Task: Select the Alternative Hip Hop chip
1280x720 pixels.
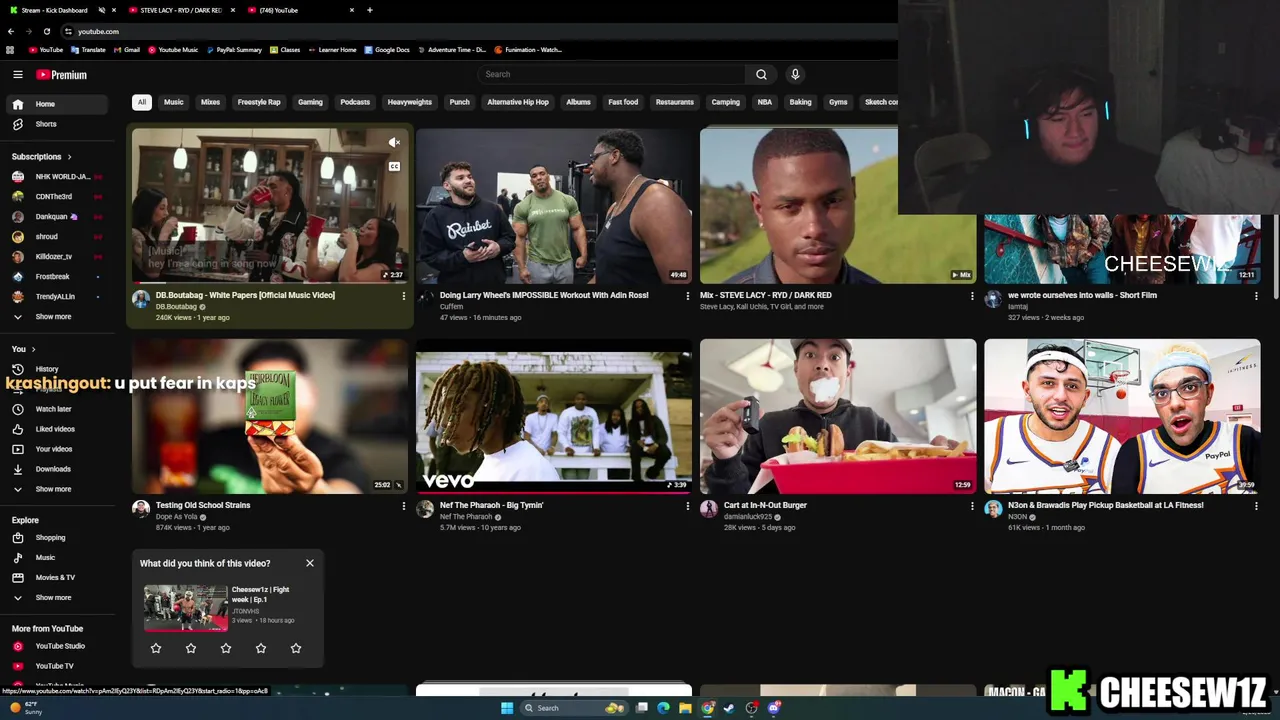Action: (x=518, y=102)
